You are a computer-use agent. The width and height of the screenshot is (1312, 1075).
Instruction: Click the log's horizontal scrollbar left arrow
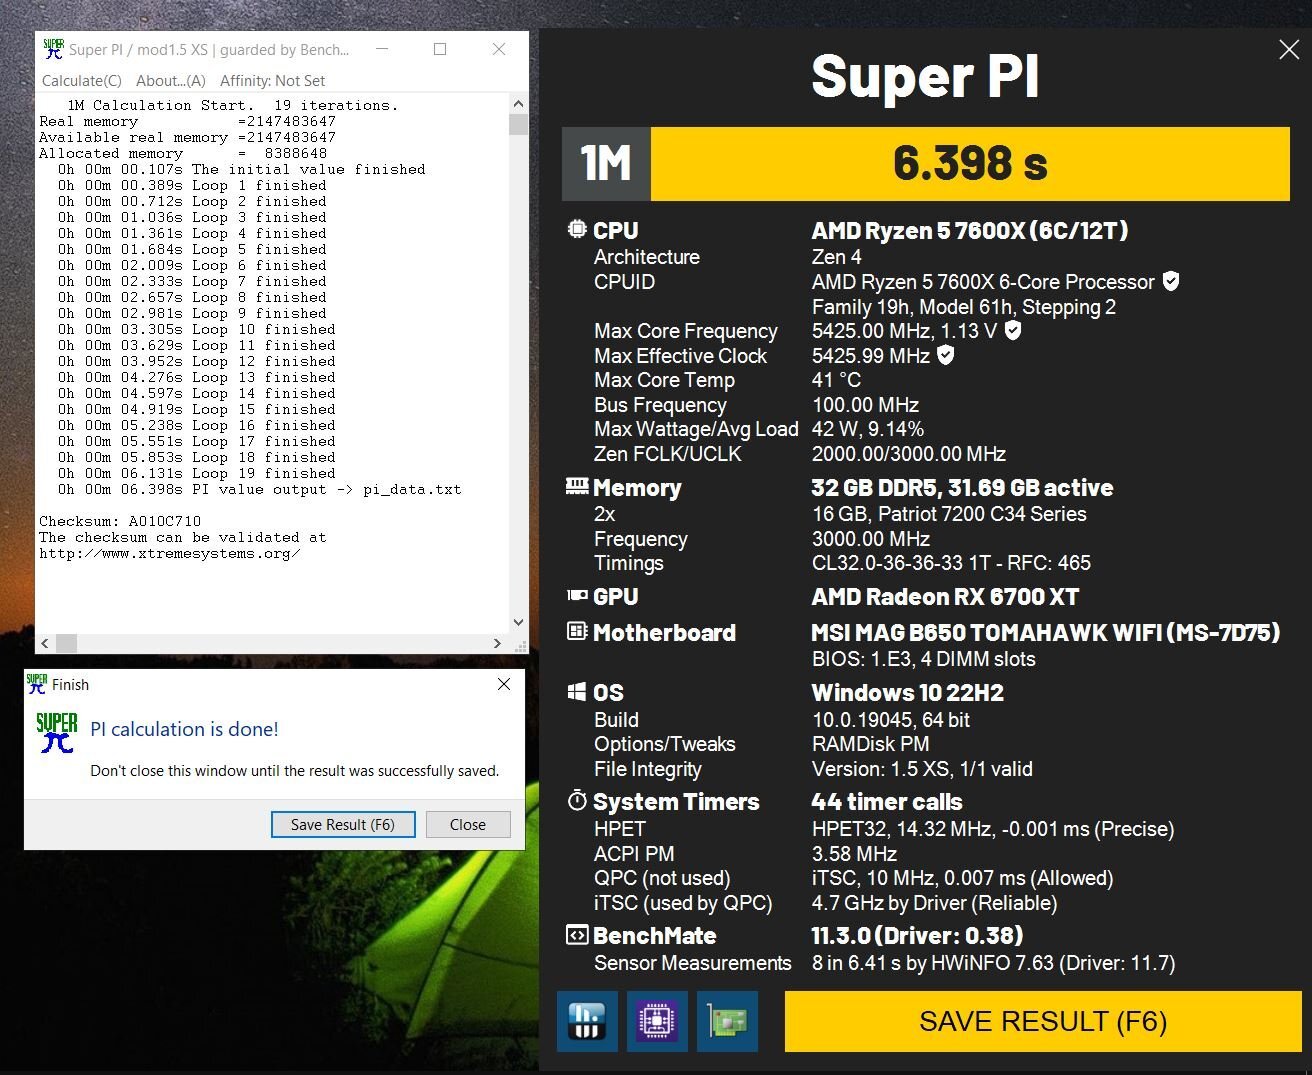pos(45,643)
